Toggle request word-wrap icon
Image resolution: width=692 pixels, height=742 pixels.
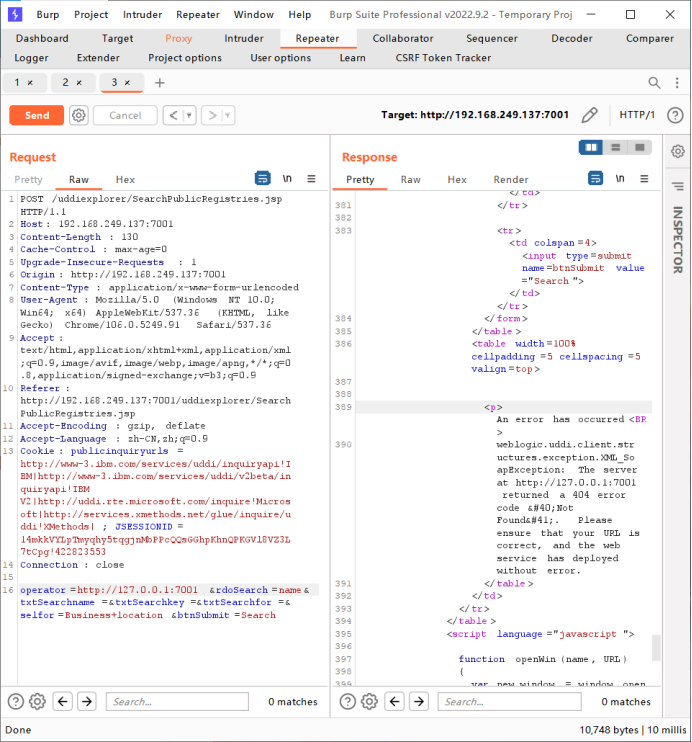coord(263,178)
